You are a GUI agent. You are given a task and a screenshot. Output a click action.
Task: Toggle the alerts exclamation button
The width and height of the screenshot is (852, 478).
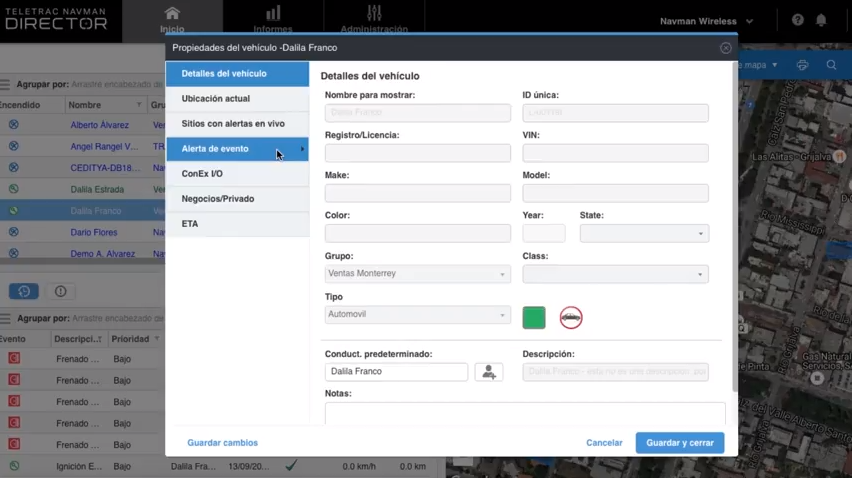(x=60, y=291)
